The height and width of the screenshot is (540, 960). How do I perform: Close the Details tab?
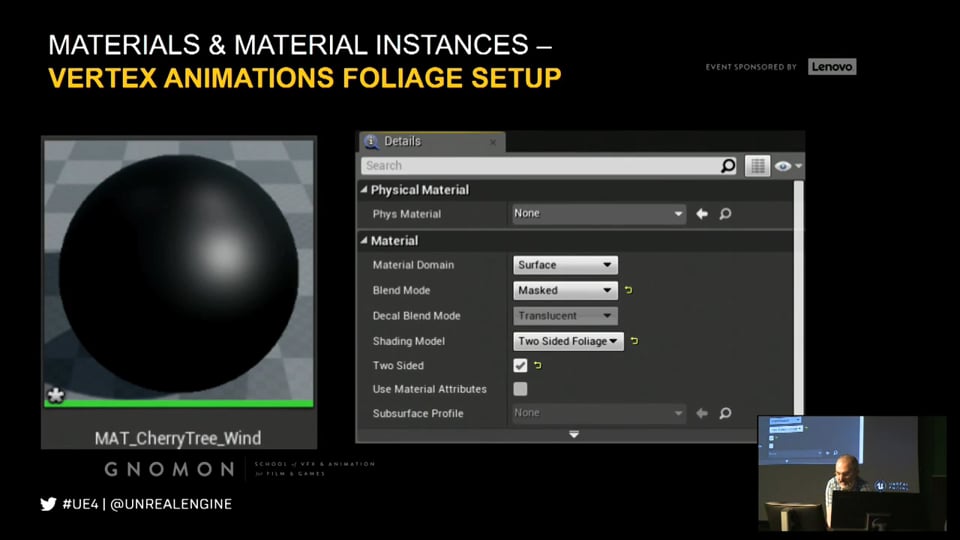coord(493,142)
